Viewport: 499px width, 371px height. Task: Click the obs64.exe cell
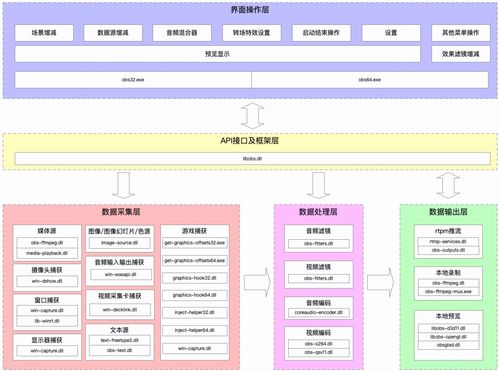coord(370,80)
